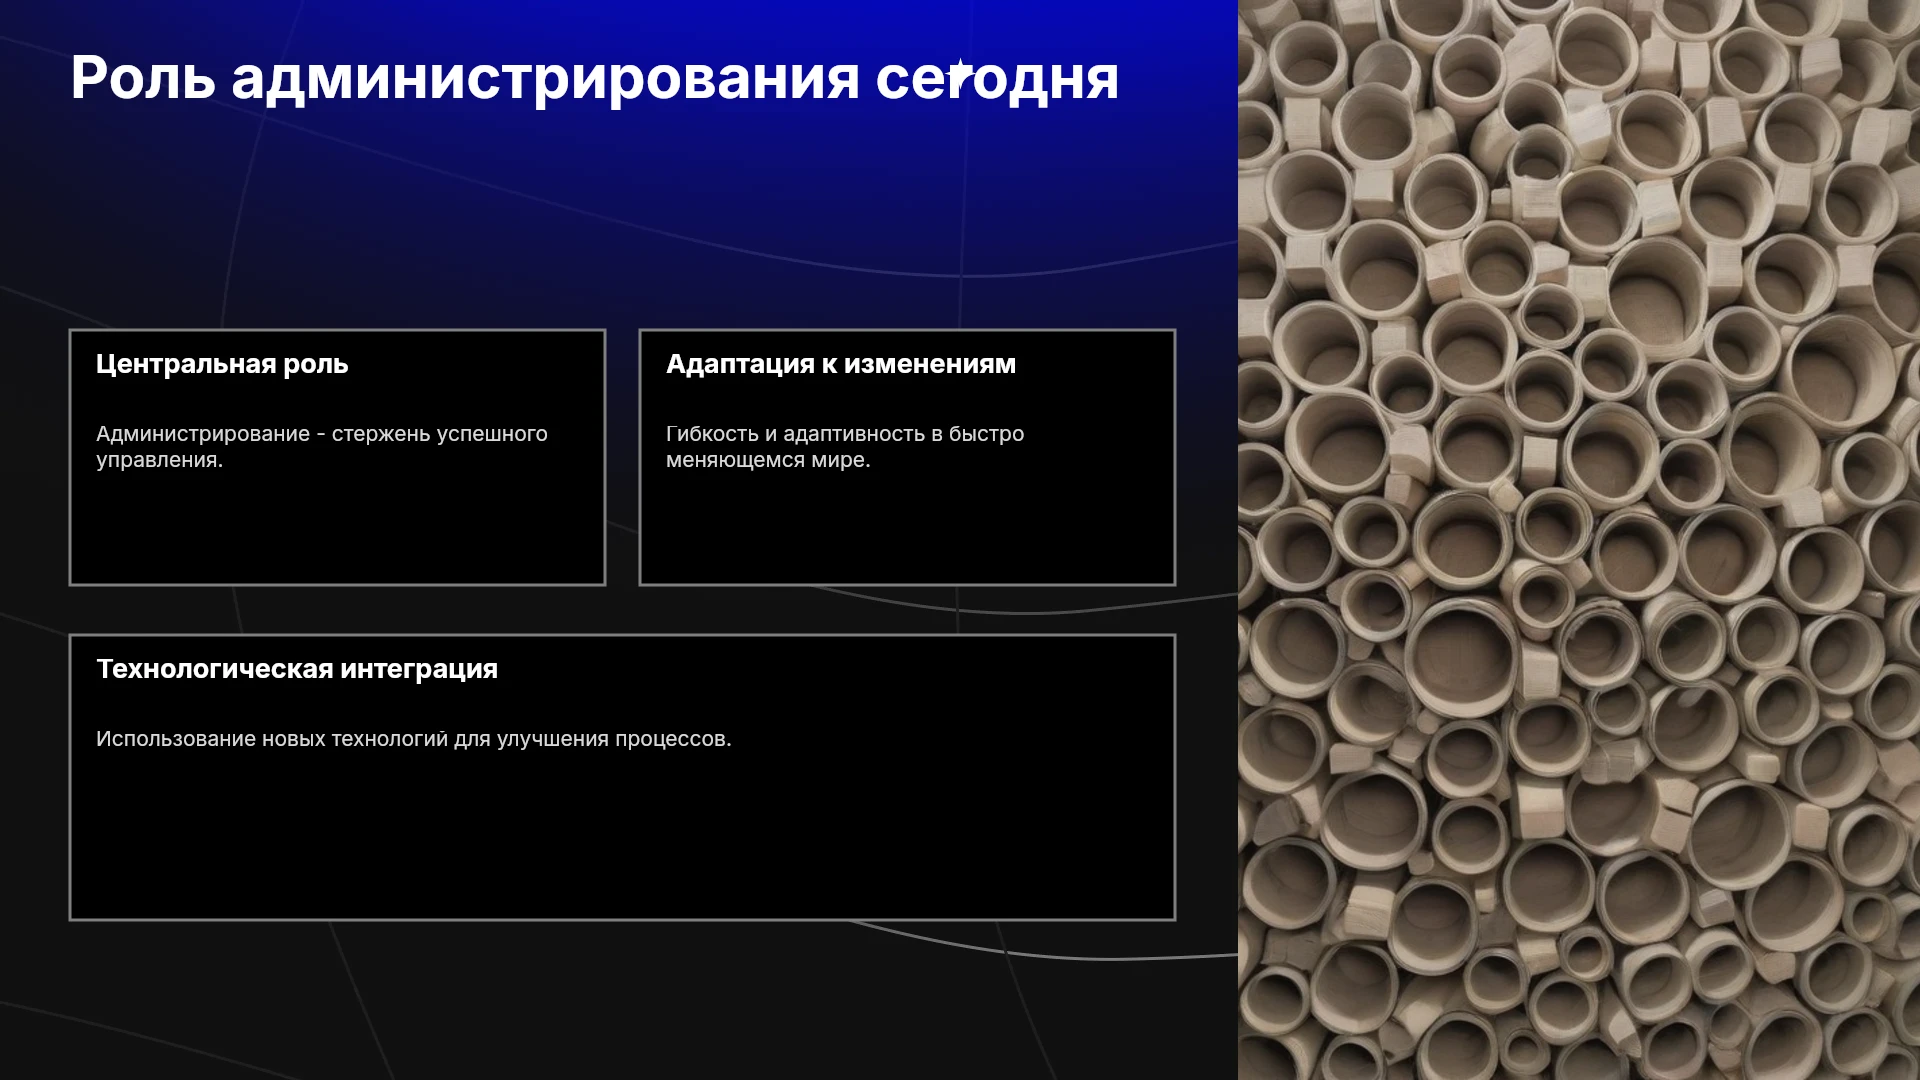Click blank area of the "Технологическая интеграция" card
The image size is (1920, 1080).
tap(622, 840)
